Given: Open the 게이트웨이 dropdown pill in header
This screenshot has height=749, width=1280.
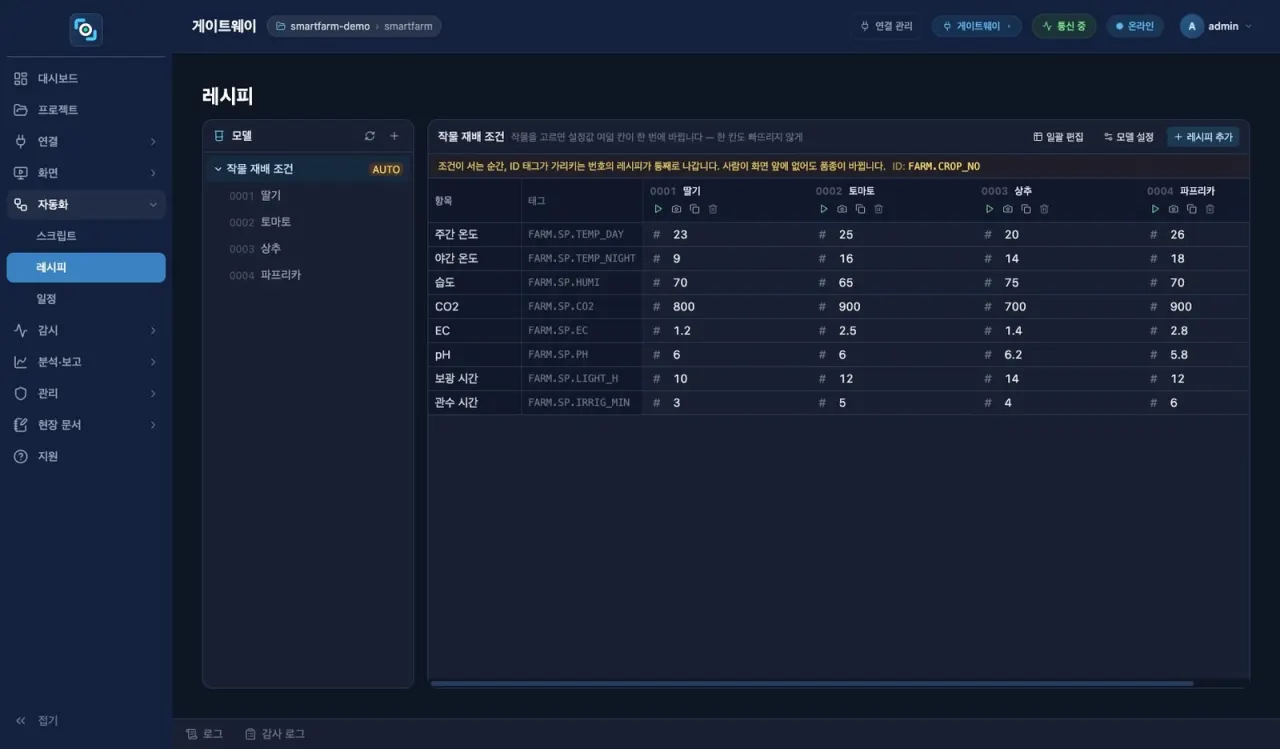Looking at the screenshot, I should click(x=976, y=26).
